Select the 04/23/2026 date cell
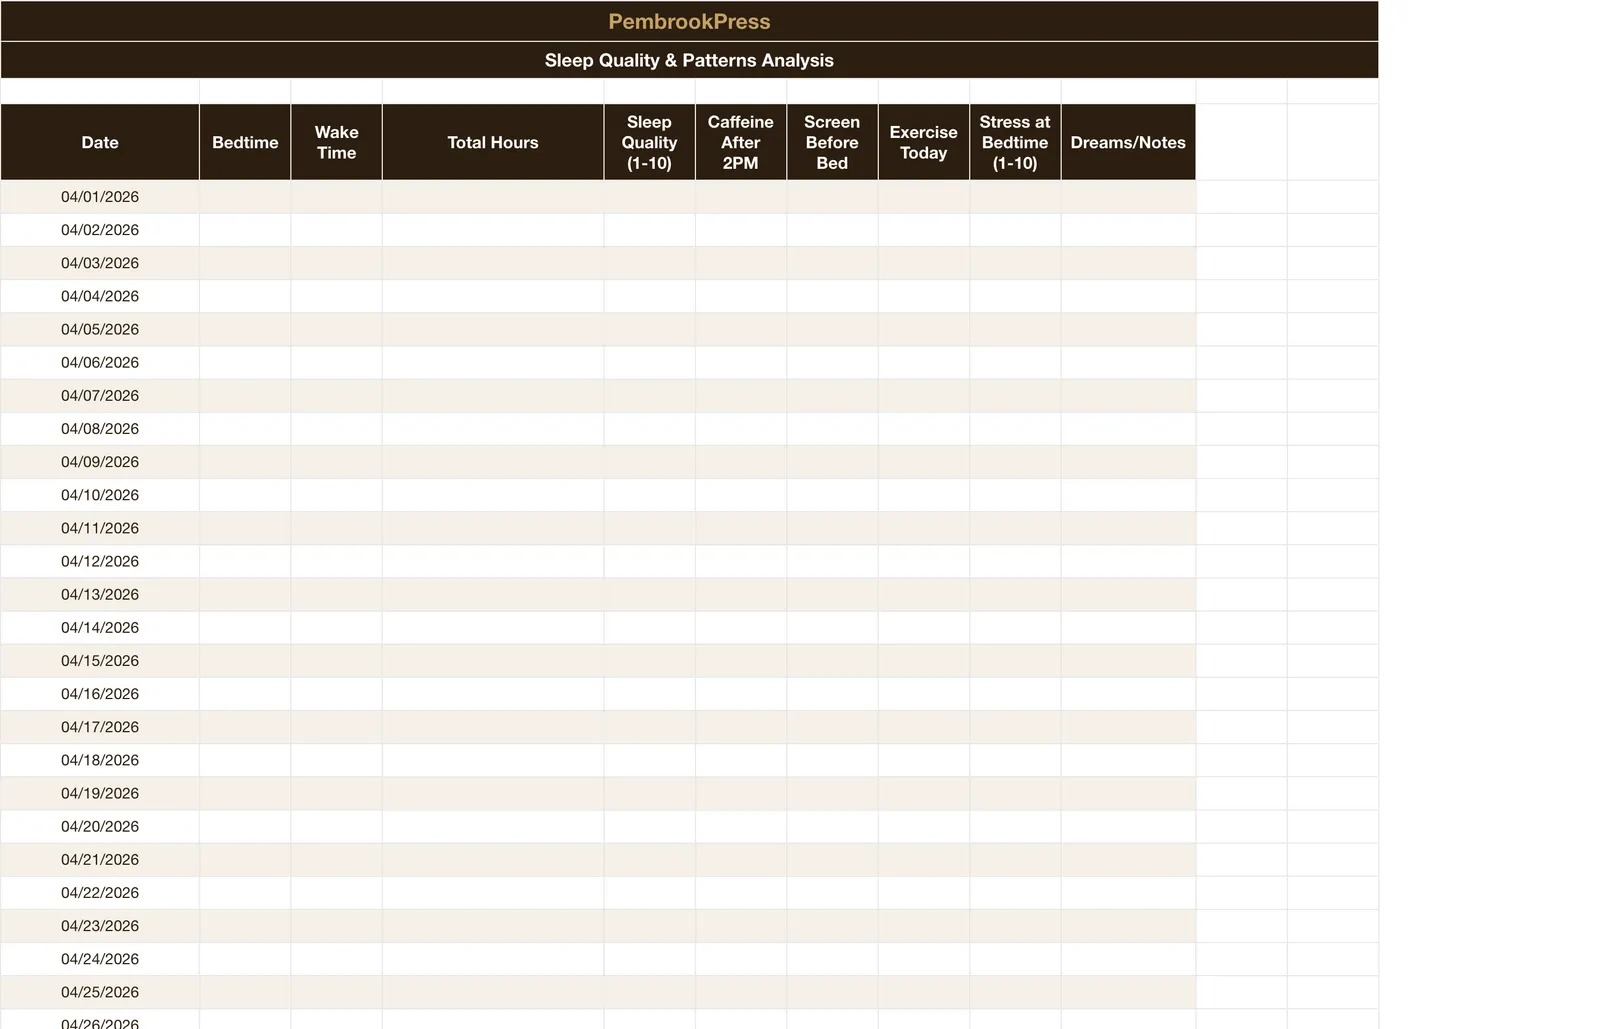 tap(100, 925)
